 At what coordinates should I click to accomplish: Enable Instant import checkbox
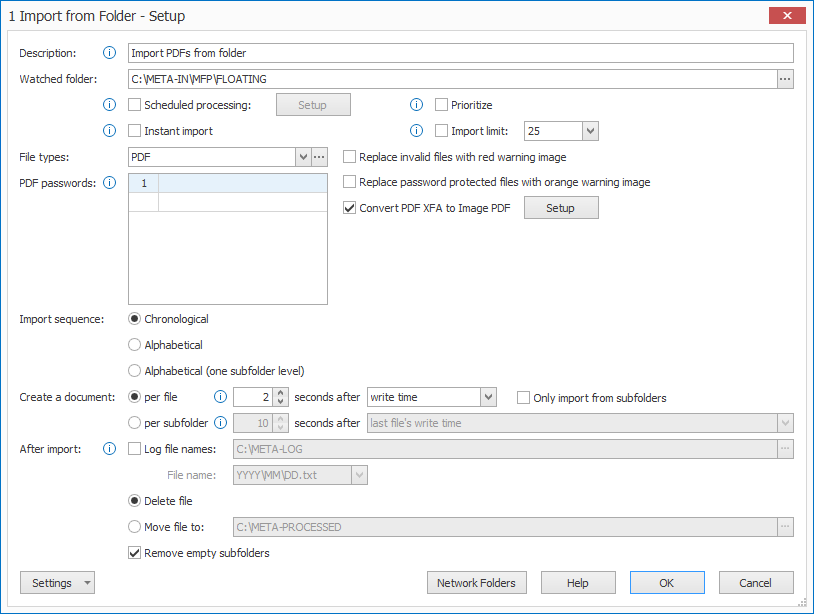click(x=134, y=130)
